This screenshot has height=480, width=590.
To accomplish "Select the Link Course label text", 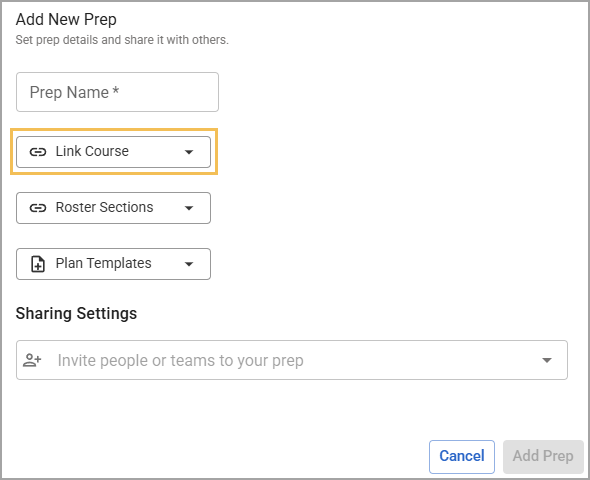I will 92,151.
